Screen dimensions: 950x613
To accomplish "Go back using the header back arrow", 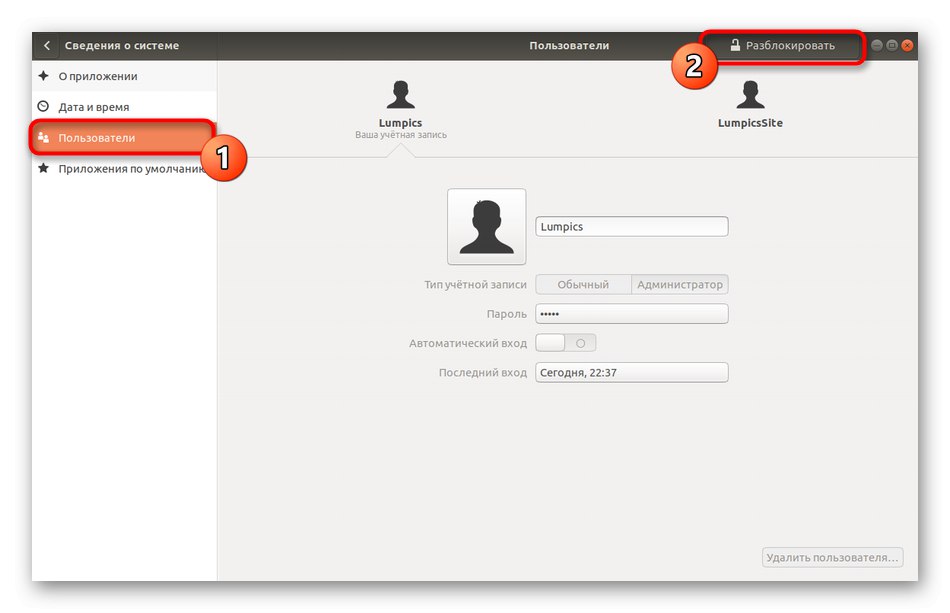I will [x=47, y=45].
